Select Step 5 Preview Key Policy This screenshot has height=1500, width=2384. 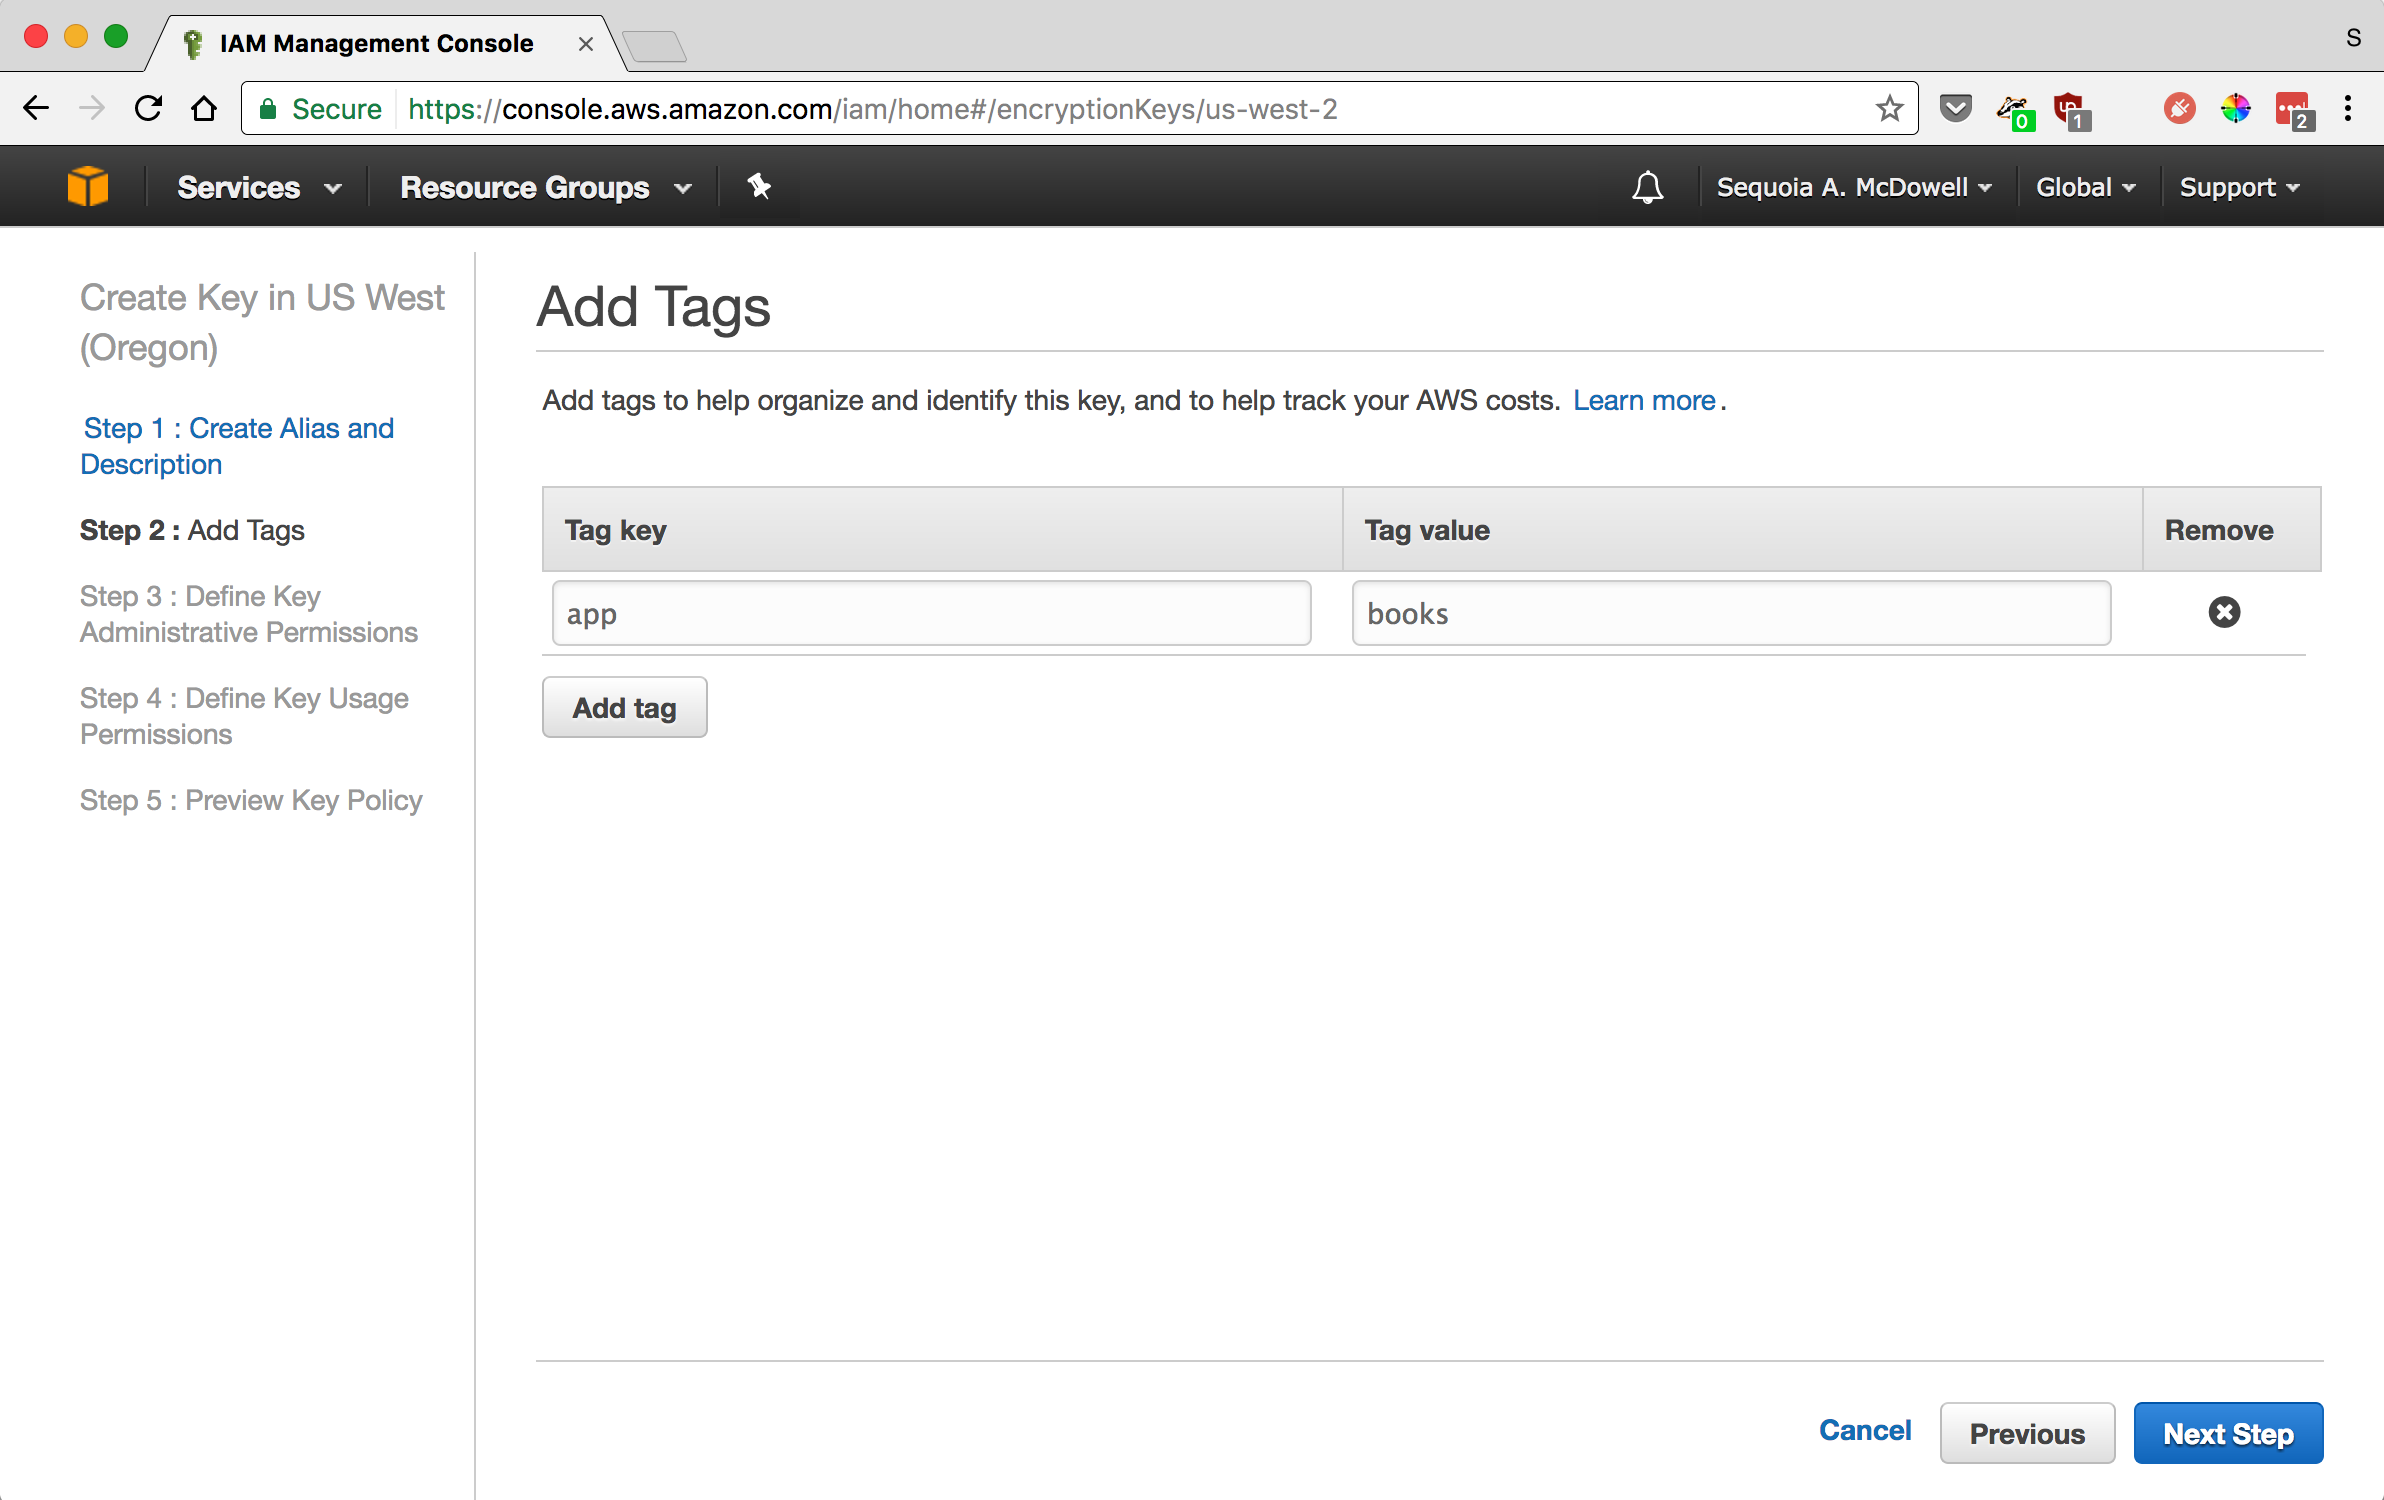(251, 800)
